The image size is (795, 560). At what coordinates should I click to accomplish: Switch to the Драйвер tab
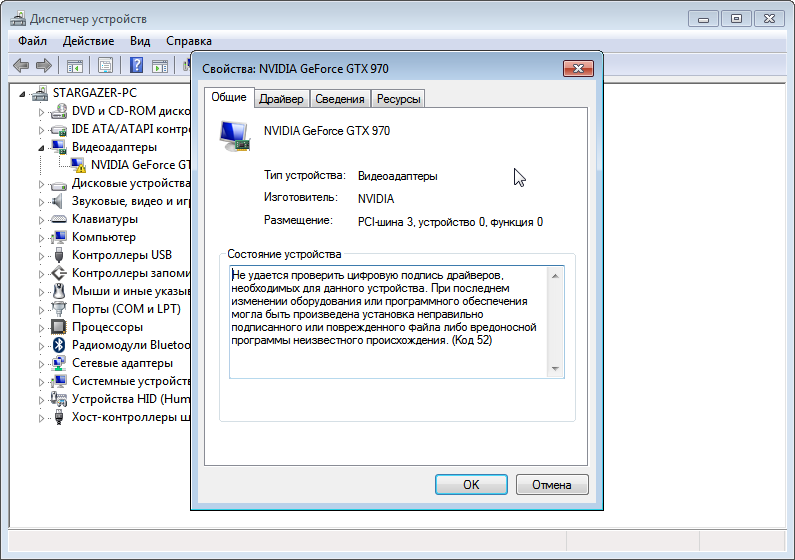tap(281, 99)
